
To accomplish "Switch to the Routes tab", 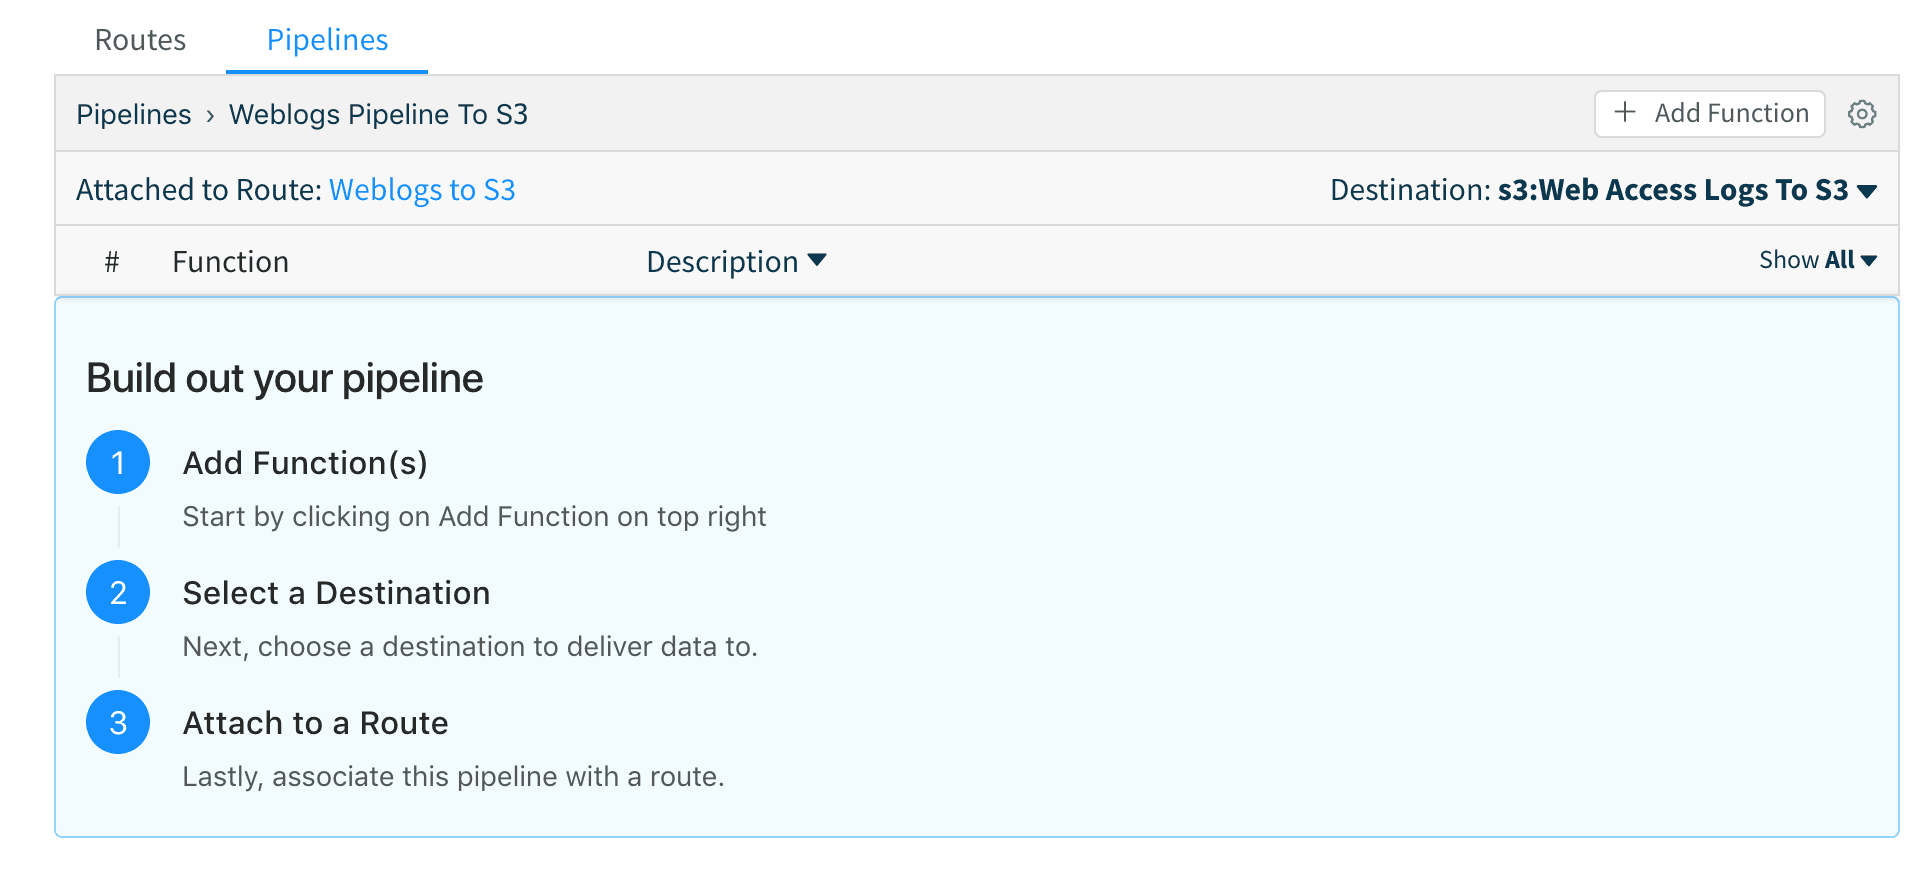I will (140, 40).
